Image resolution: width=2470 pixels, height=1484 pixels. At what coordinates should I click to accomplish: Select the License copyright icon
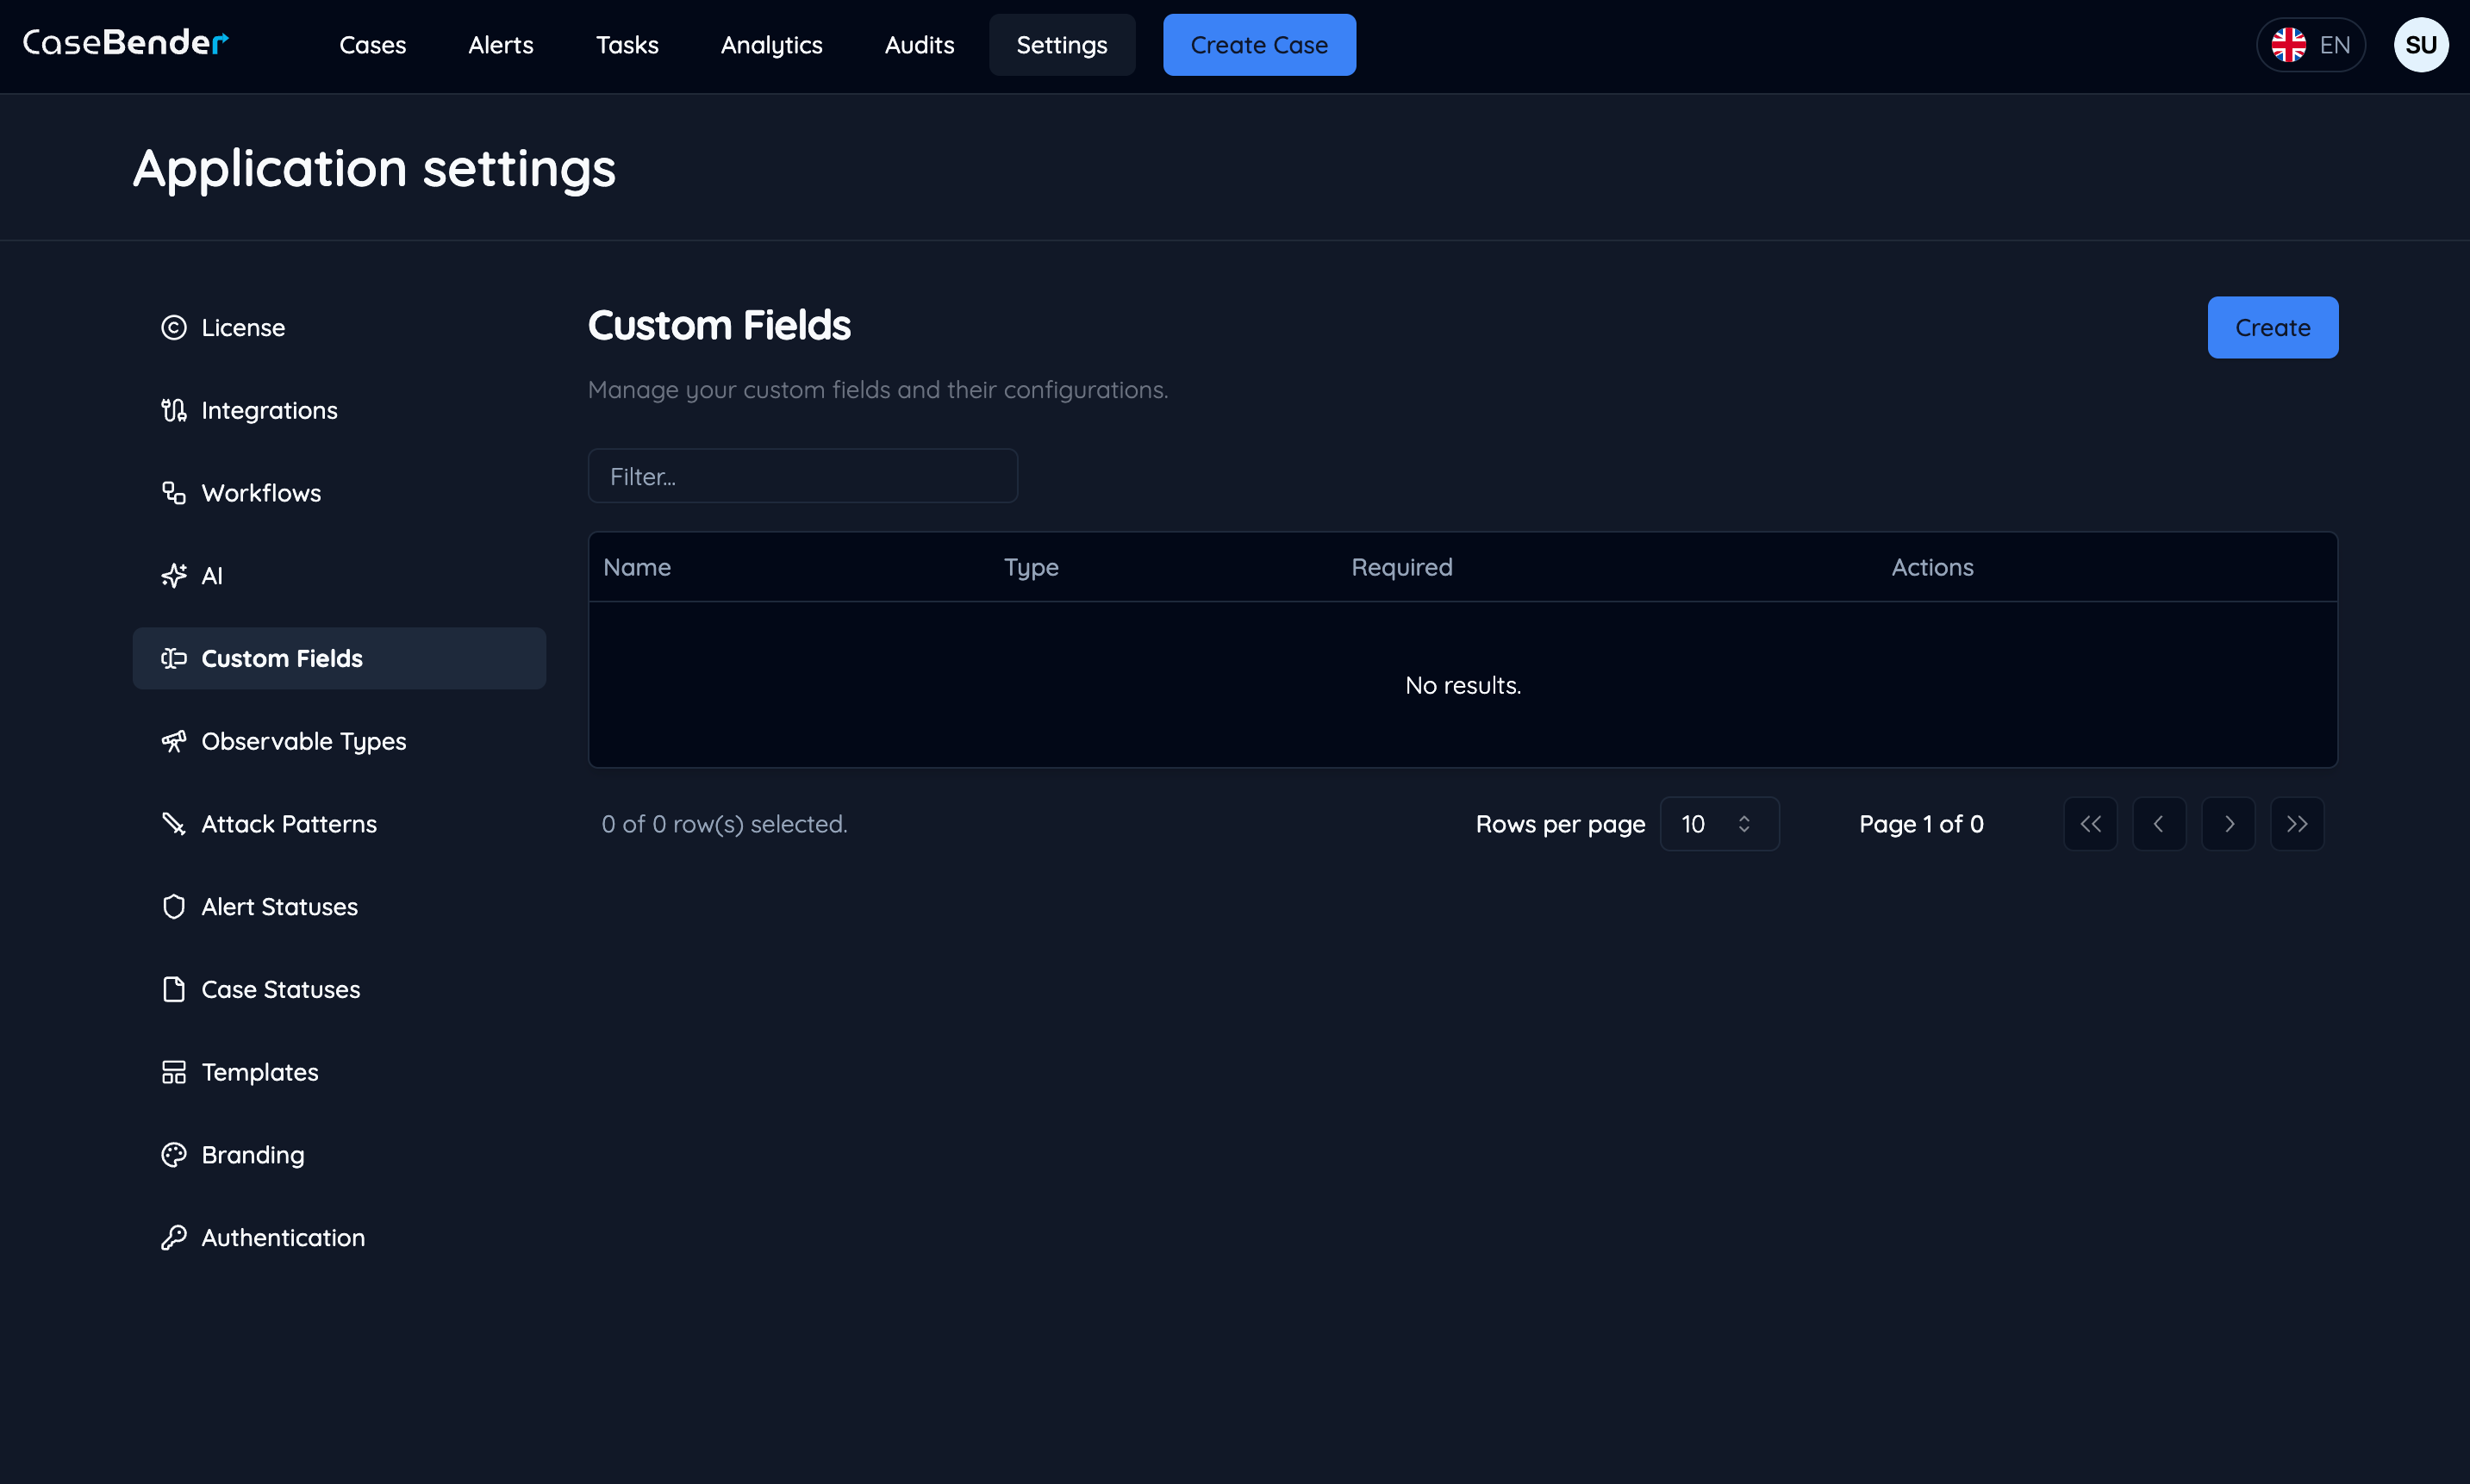(174, 327)
